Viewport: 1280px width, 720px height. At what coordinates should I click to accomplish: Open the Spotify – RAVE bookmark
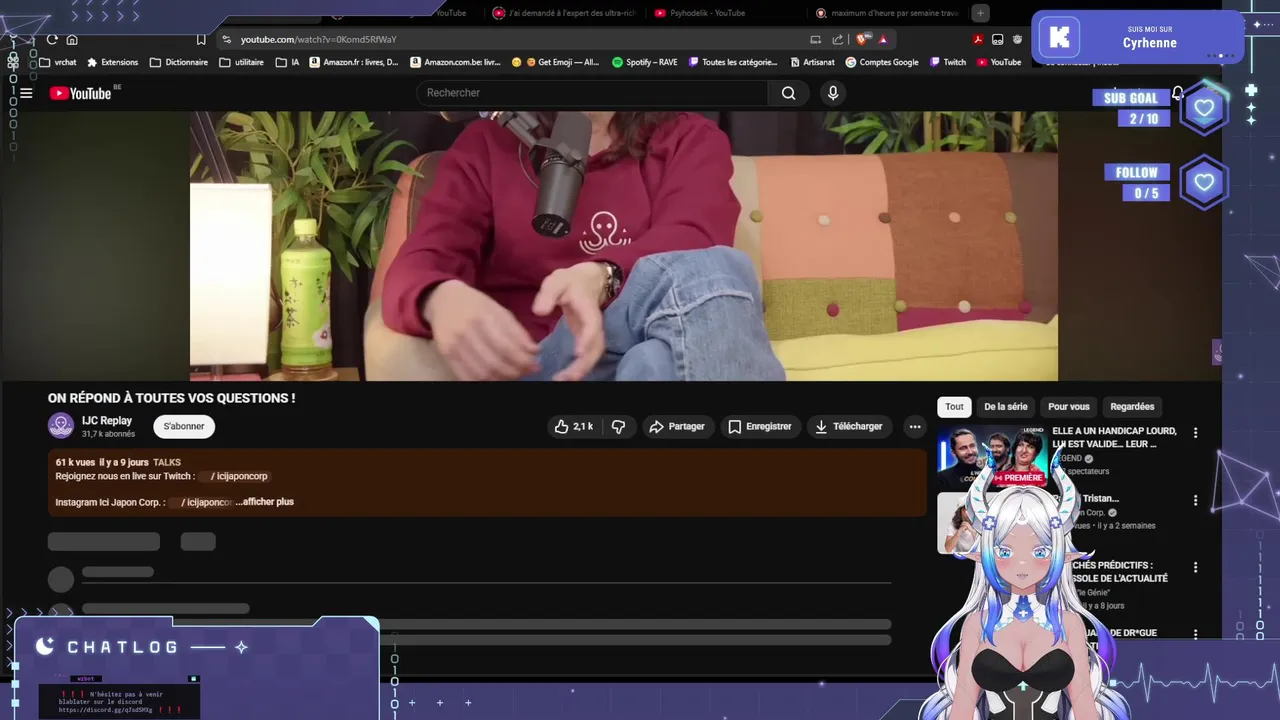click(645, 62)
